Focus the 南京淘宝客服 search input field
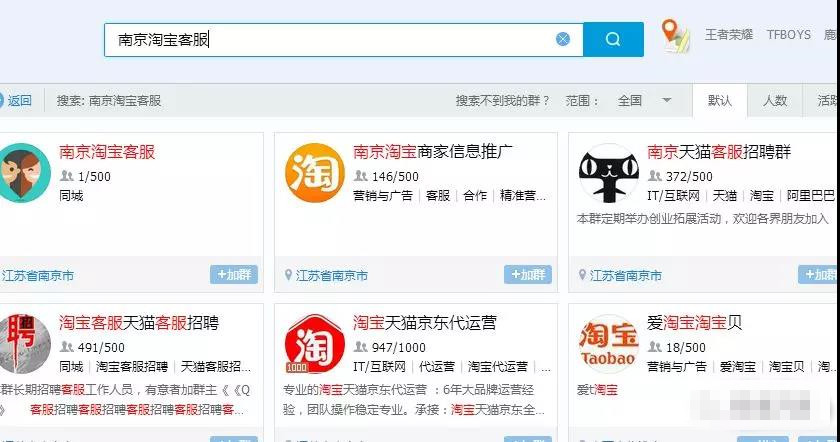This screenshot has height=442, width=840. point(343,40)
